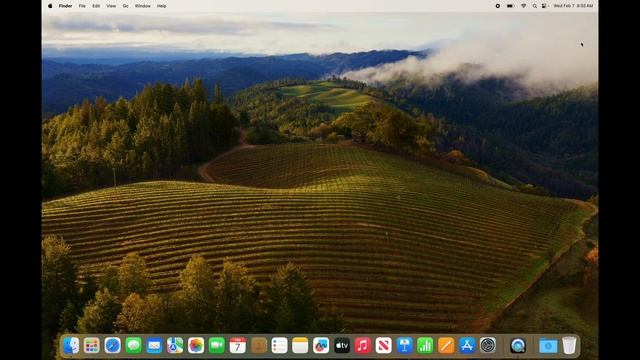Launch Reminders from the Dock

pyautogui.click(x=280, y=346)
